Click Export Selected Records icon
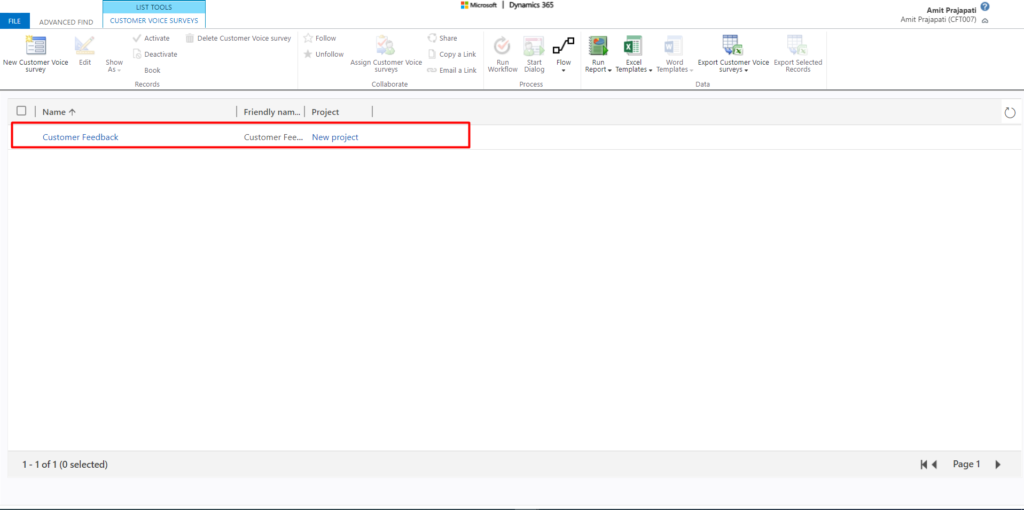This screenshot has height=510, width=1024. tap(797, 46)
